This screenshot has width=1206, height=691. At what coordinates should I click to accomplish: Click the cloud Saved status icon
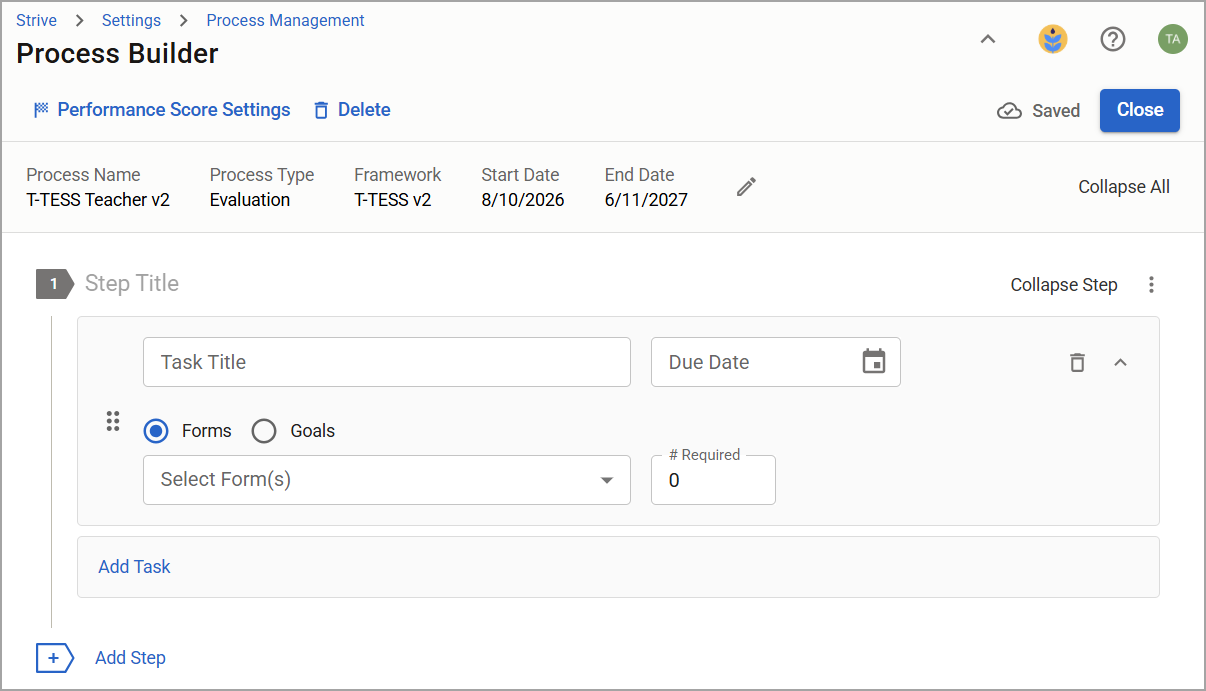[1009, 111]
